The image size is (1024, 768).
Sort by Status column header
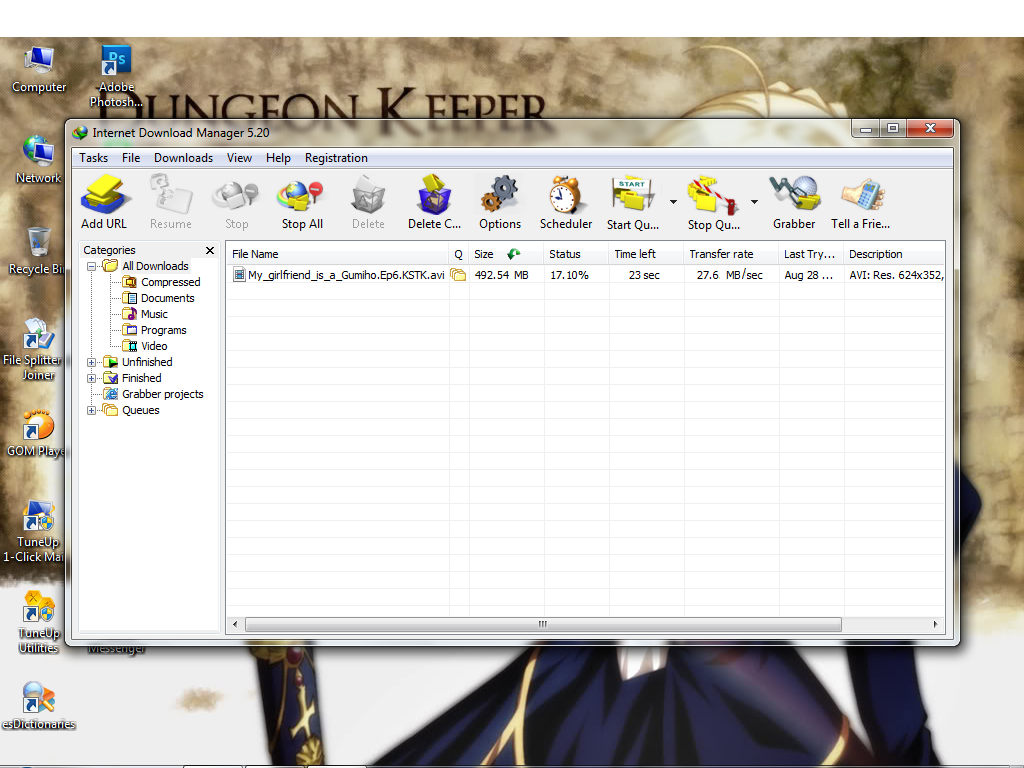click(576, 254)
